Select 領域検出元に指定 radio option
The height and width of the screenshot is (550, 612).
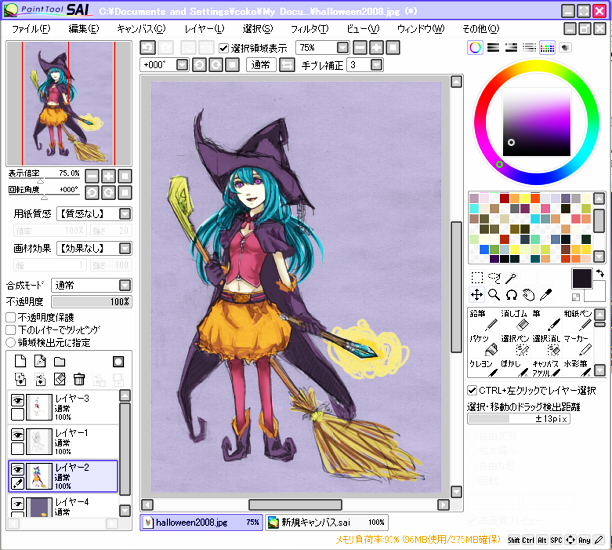pos(11,343)
